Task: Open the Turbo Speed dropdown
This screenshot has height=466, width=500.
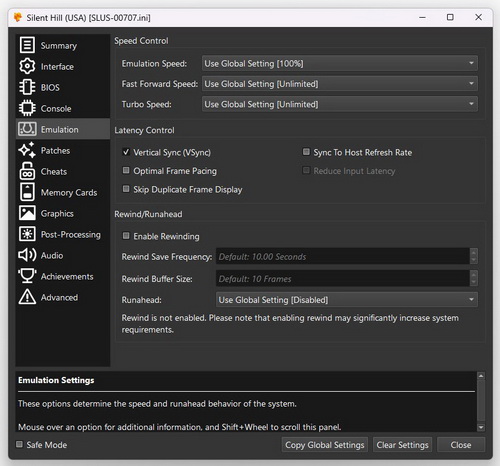Action: (x=340, y=104)
